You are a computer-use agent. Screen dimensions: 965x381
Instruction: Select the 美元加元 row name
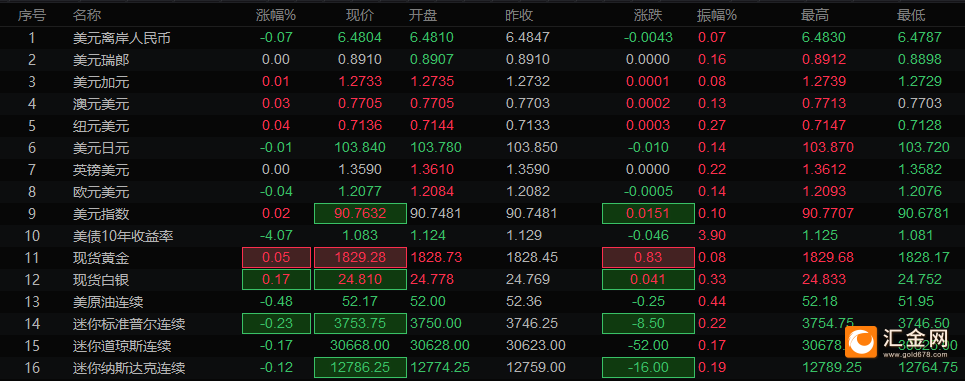[101, 82]
